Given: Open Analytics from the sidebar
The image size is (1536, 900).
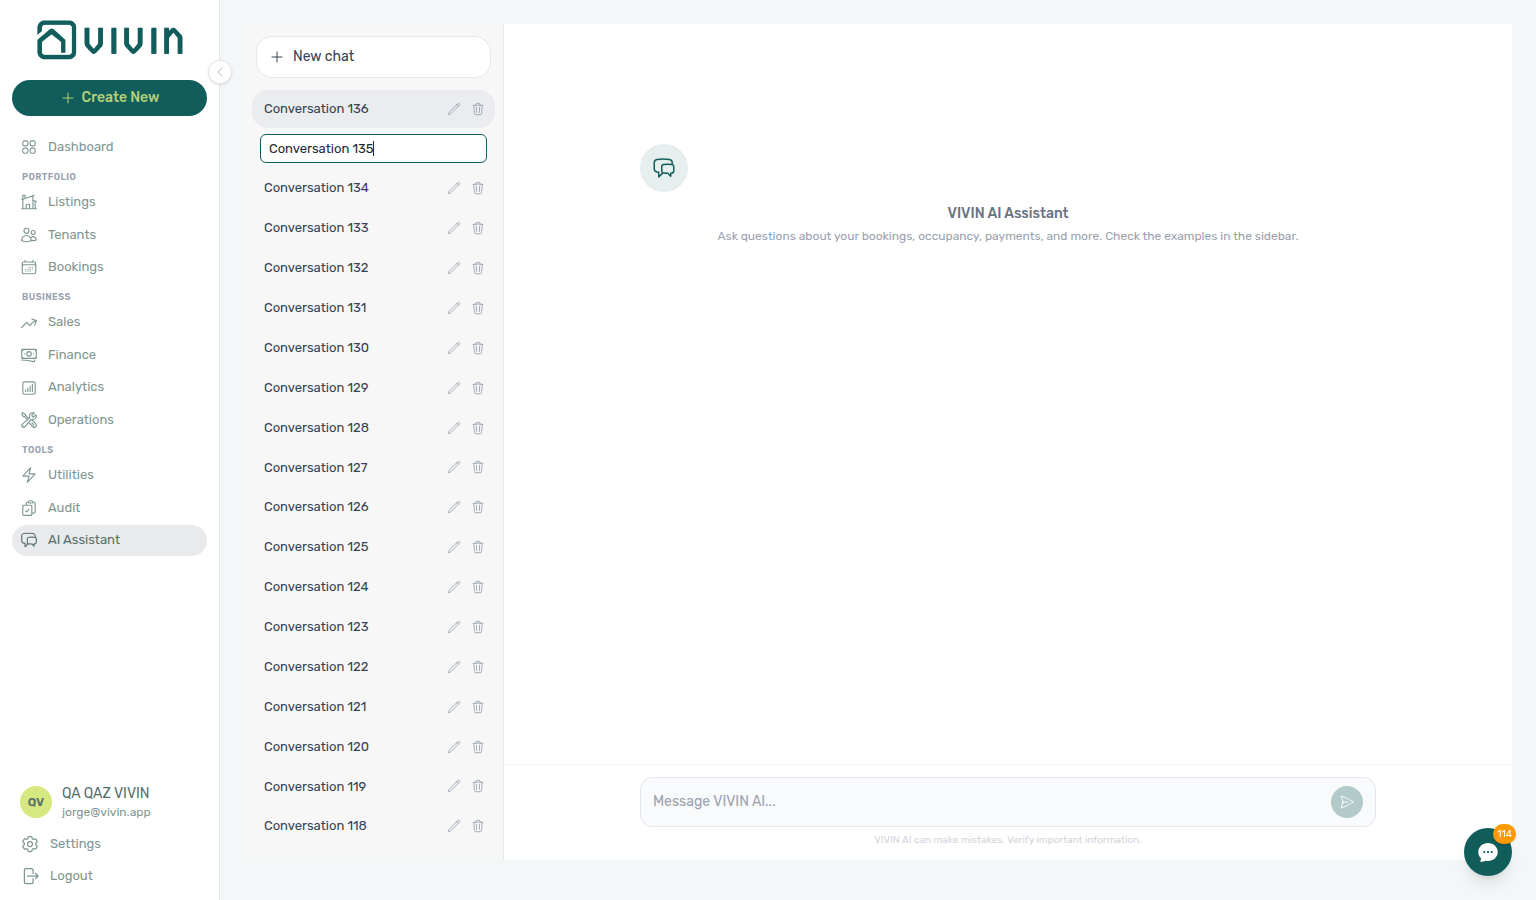Looking at the screenshot, I should click(x=109, y=387).
